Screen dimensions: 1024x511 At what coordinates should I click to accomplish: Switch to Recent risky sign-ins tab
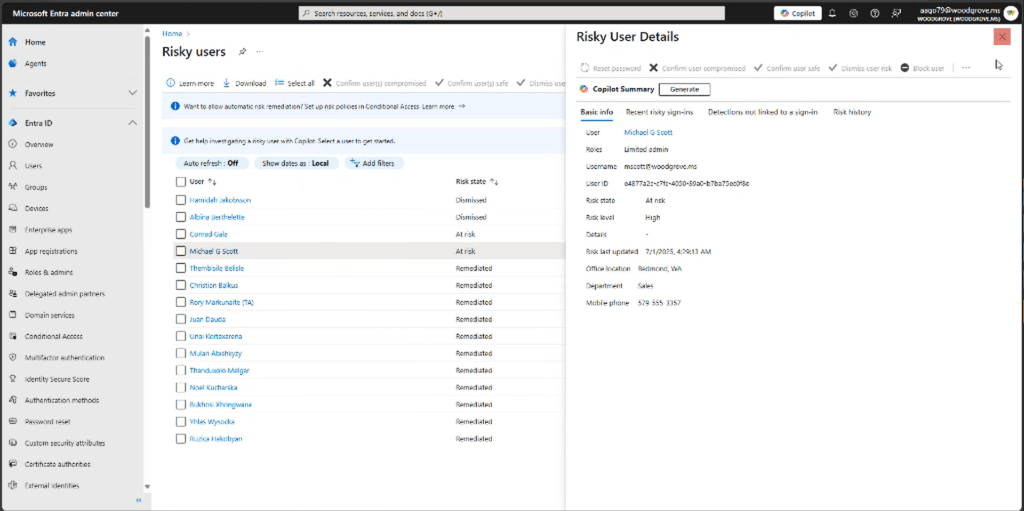659,112
